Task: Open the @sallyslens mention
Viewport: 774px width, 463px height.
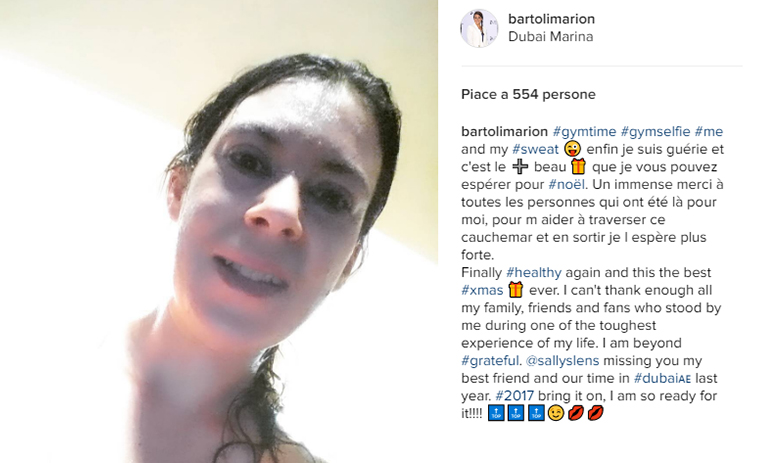Action: tap(562, 361)
